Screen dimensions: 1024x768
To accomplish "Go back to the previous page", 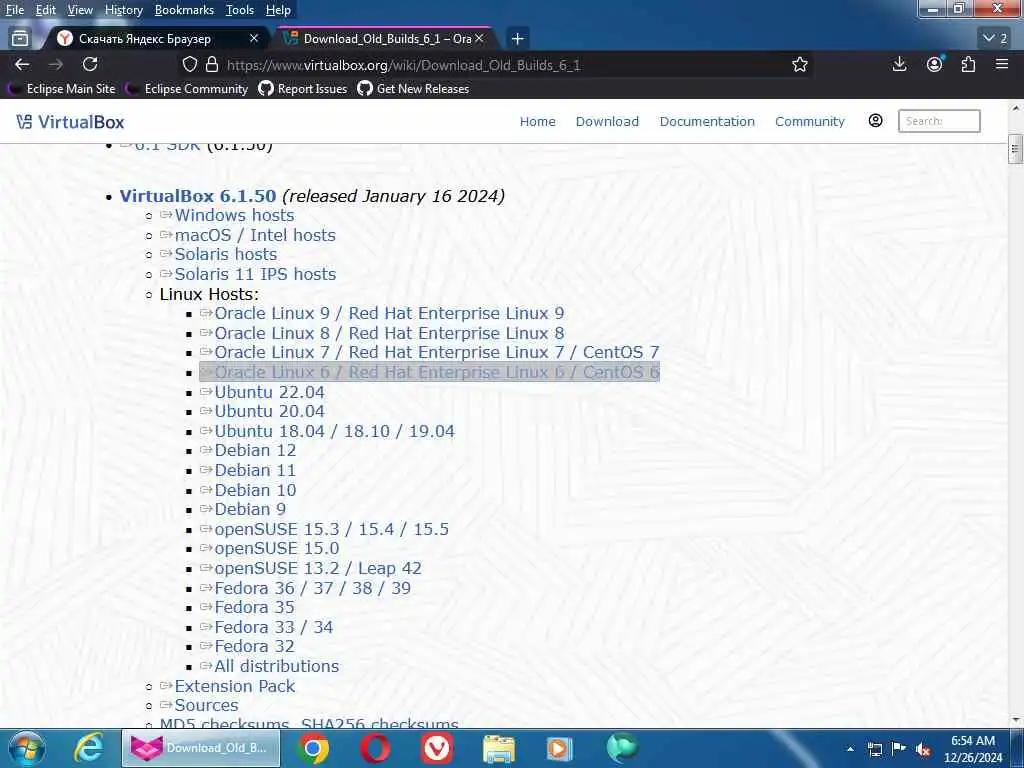I will (x=22, y=64).
